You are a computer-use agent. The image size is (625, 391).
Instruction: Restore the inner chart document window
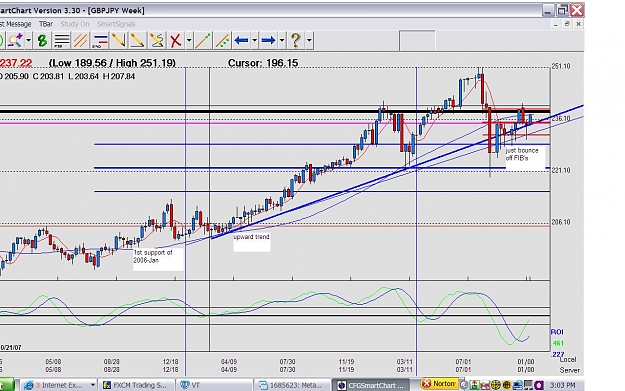[567, 24]
